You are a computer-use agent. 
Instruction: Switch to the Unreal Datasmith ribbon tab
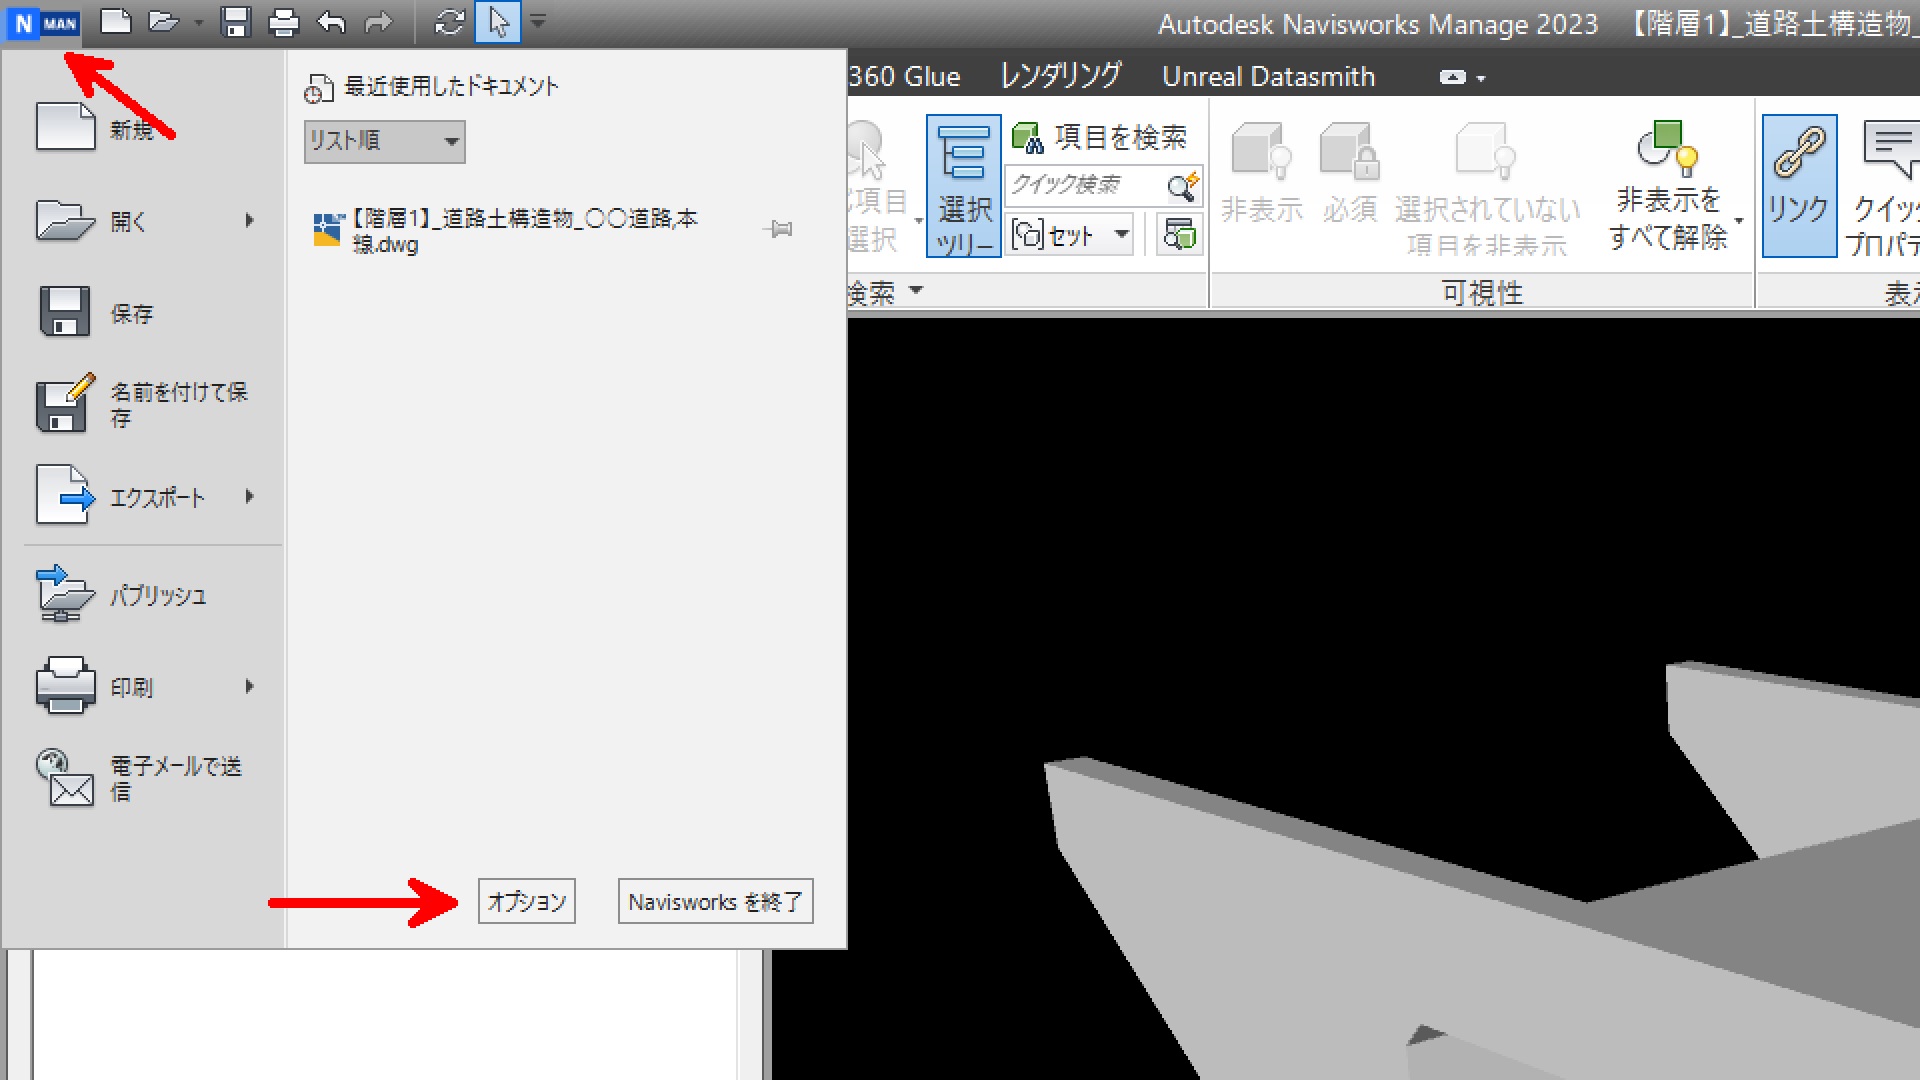tap(1268, 76)
